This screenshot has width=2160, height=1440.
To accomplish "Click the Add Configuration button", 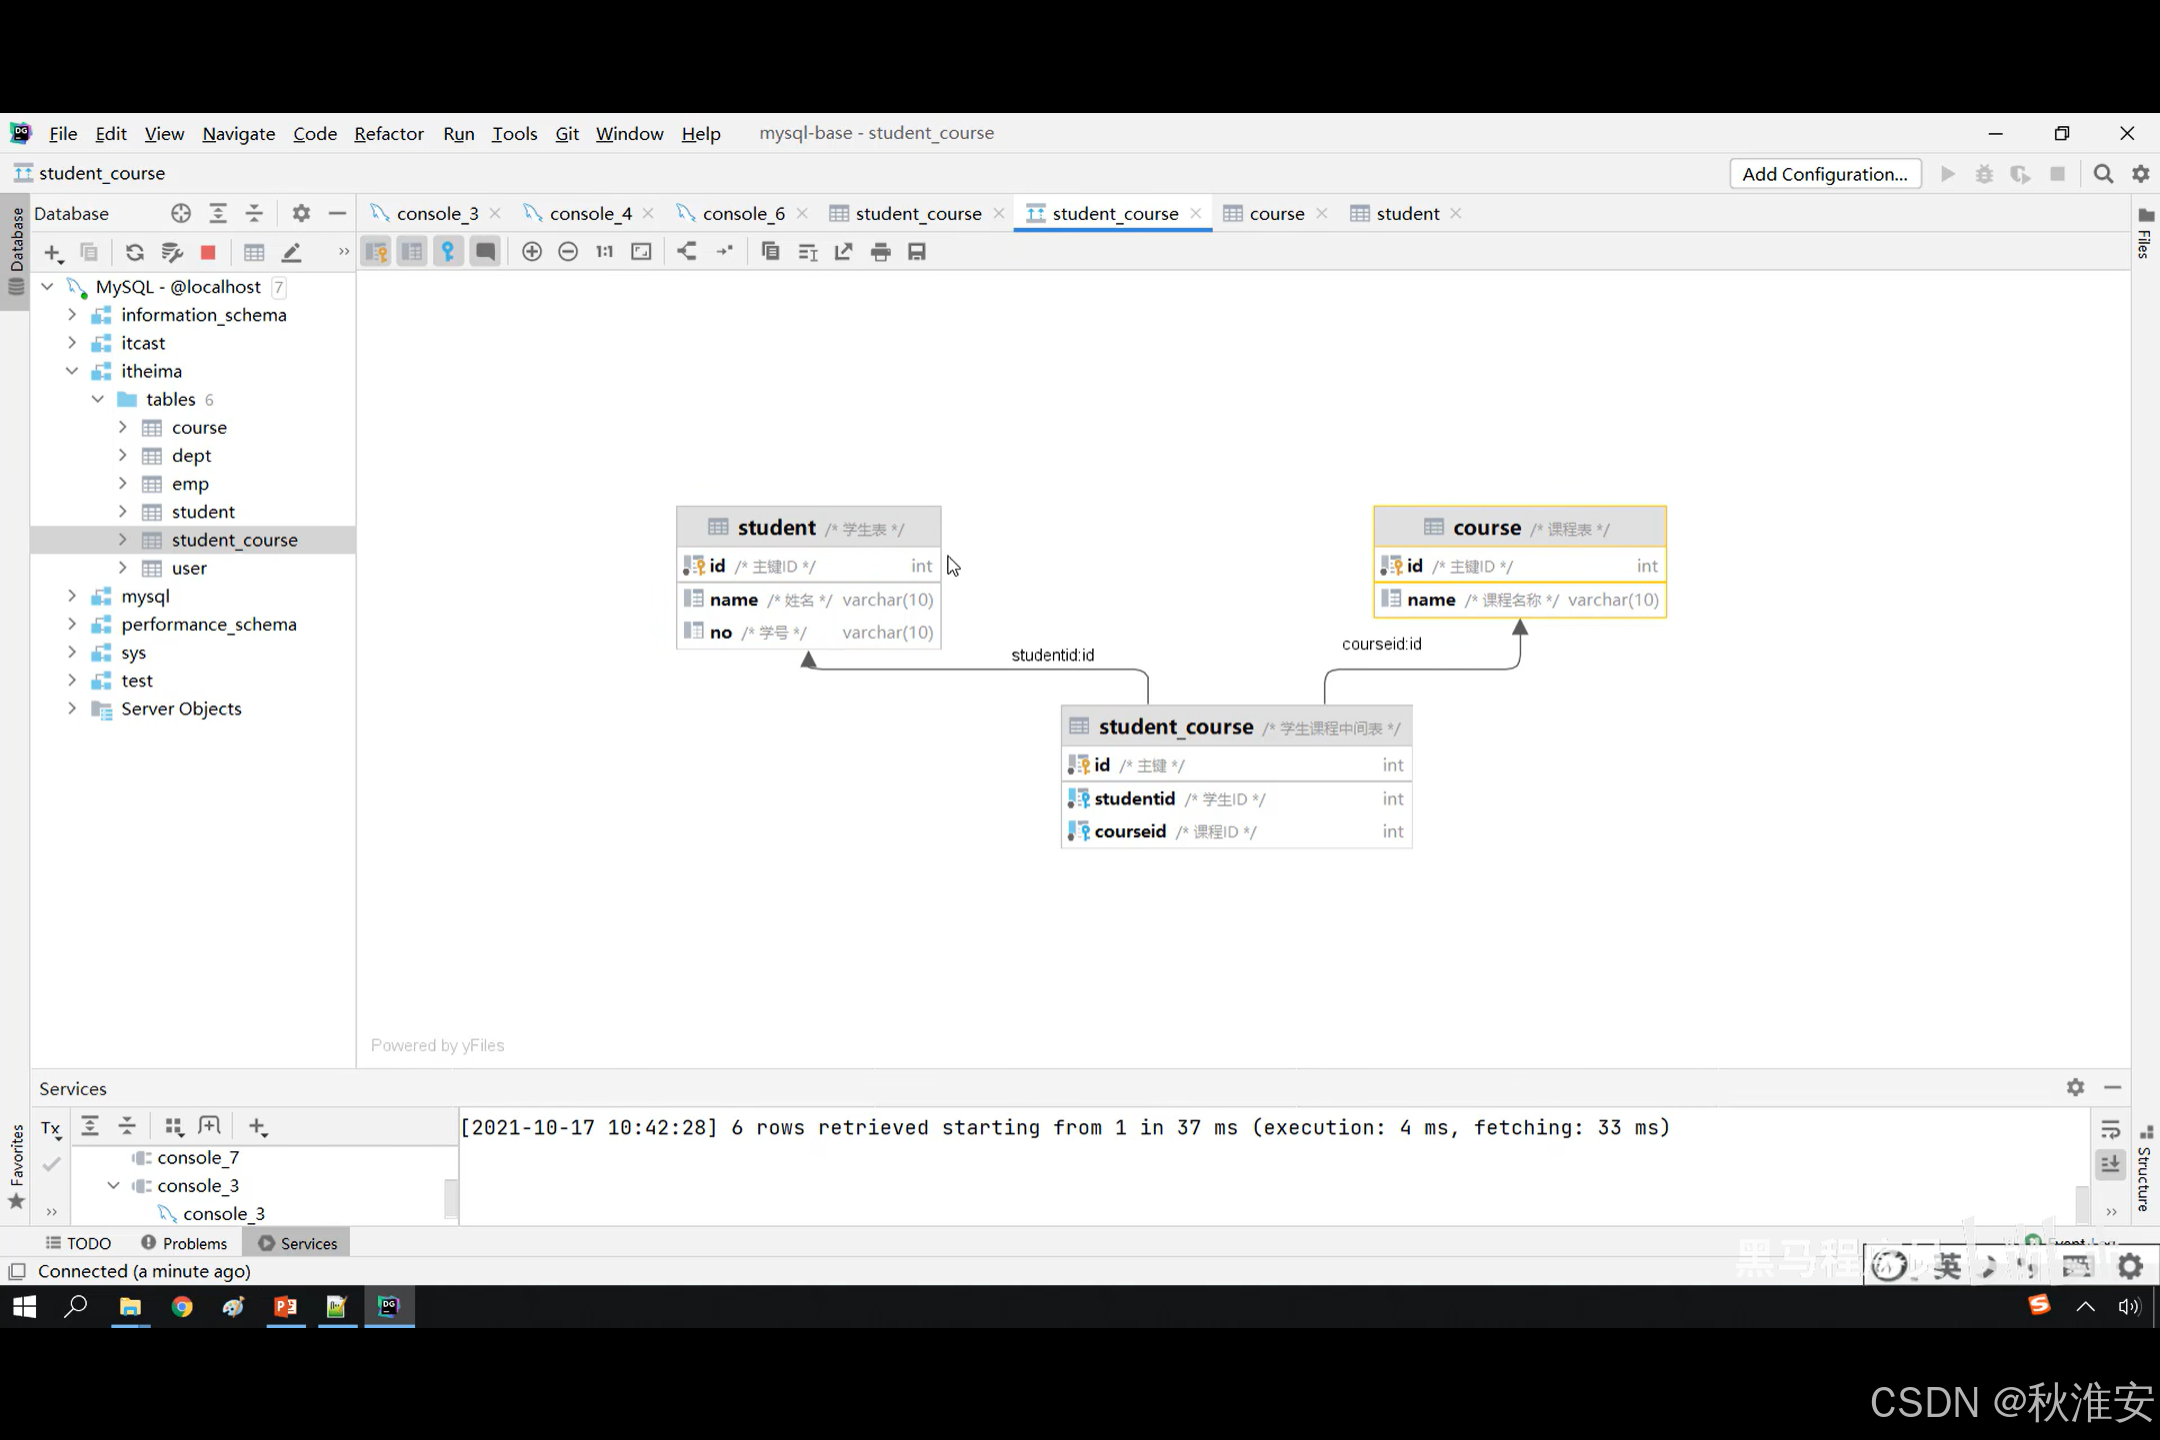I will pyautogui.click(x=1824, y=174).
